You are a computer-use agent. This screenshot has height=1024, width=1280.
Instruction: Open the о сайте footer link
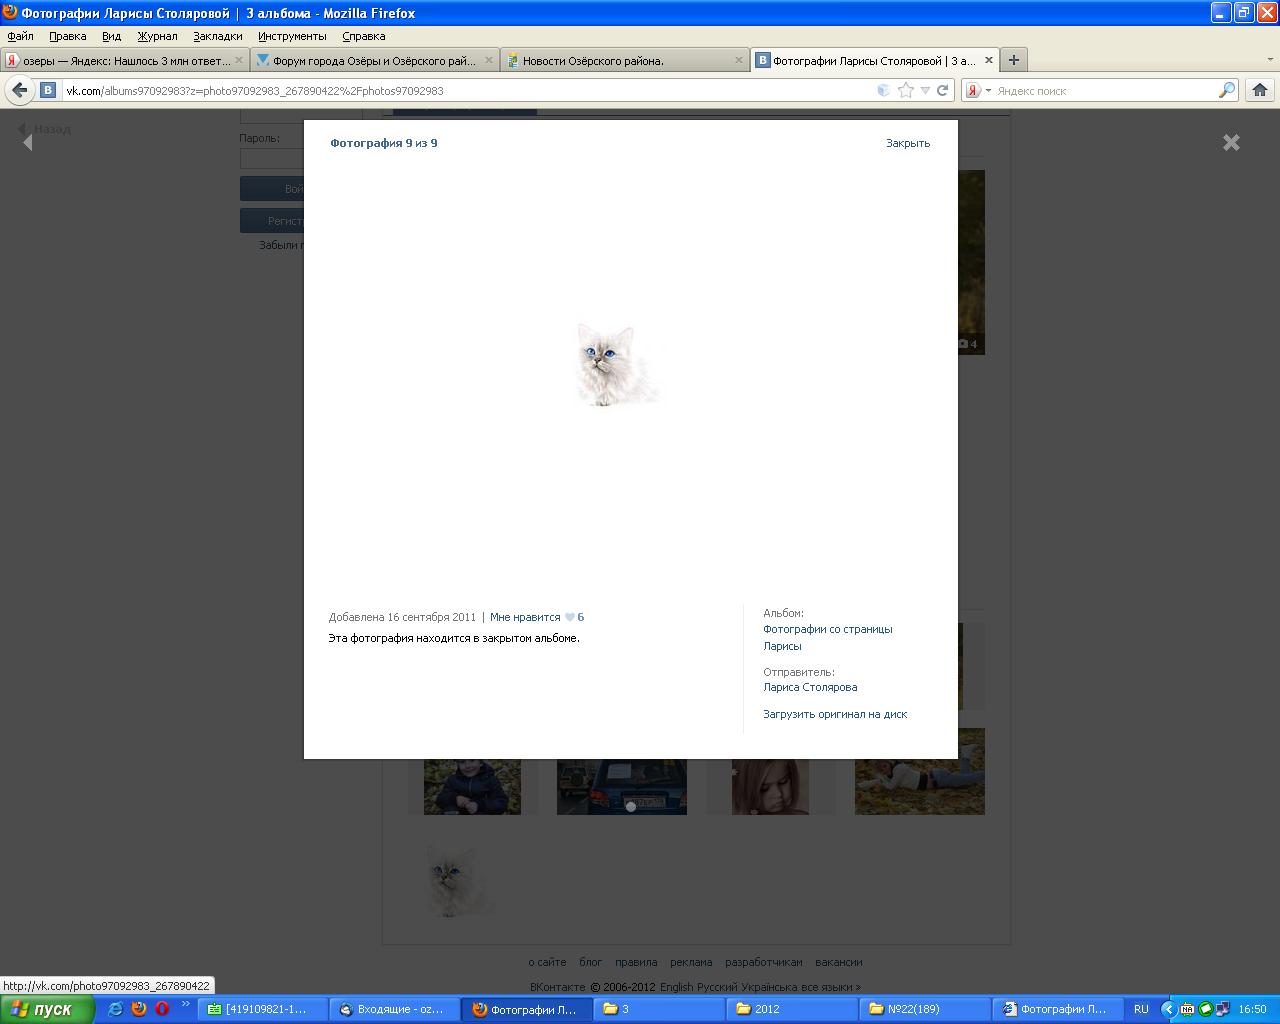tap(547, 962)
